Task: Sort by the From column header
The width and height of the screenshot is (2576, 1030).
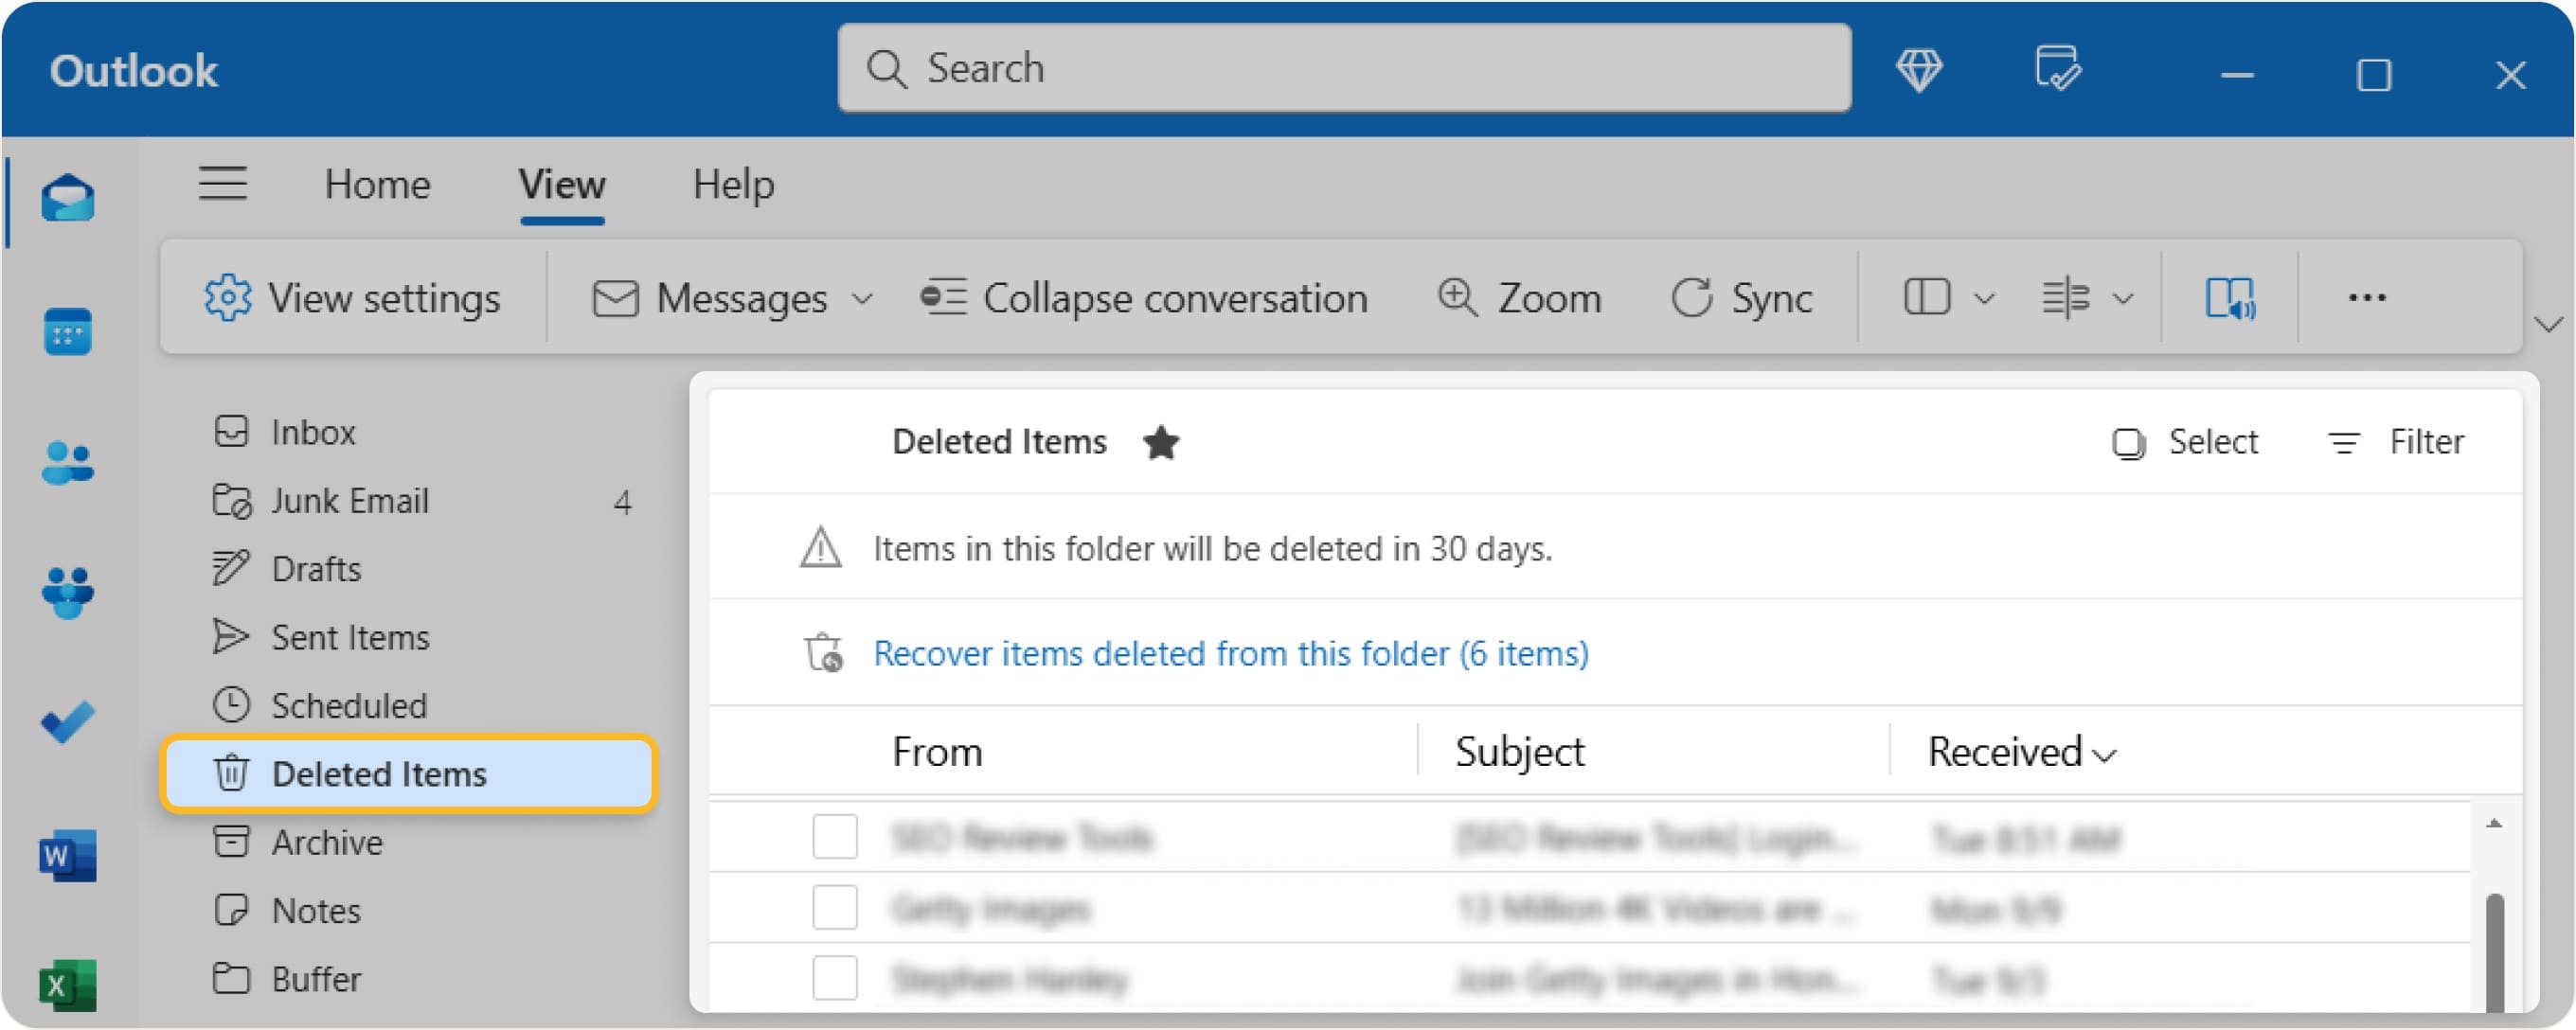Action: click(937, 752)
